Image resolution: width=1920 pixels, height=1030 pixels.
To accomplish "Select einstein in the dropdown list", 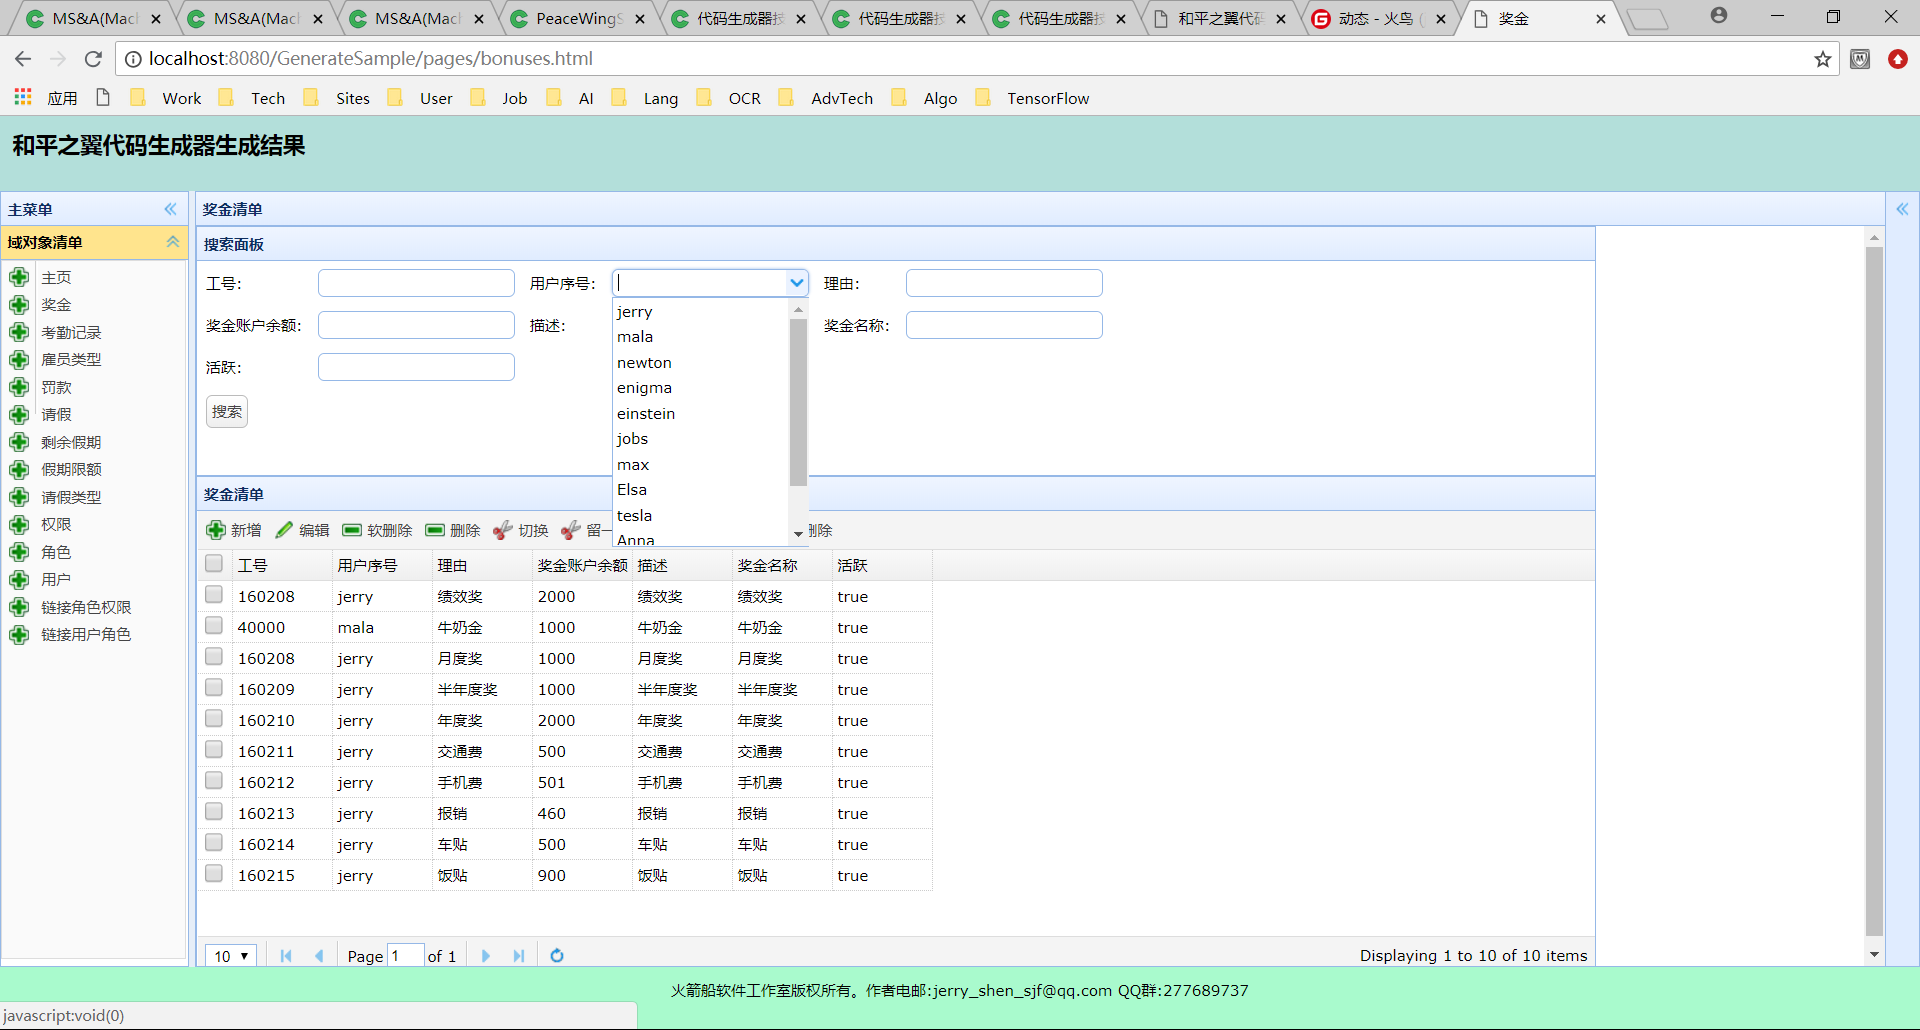I will point(700,414).
